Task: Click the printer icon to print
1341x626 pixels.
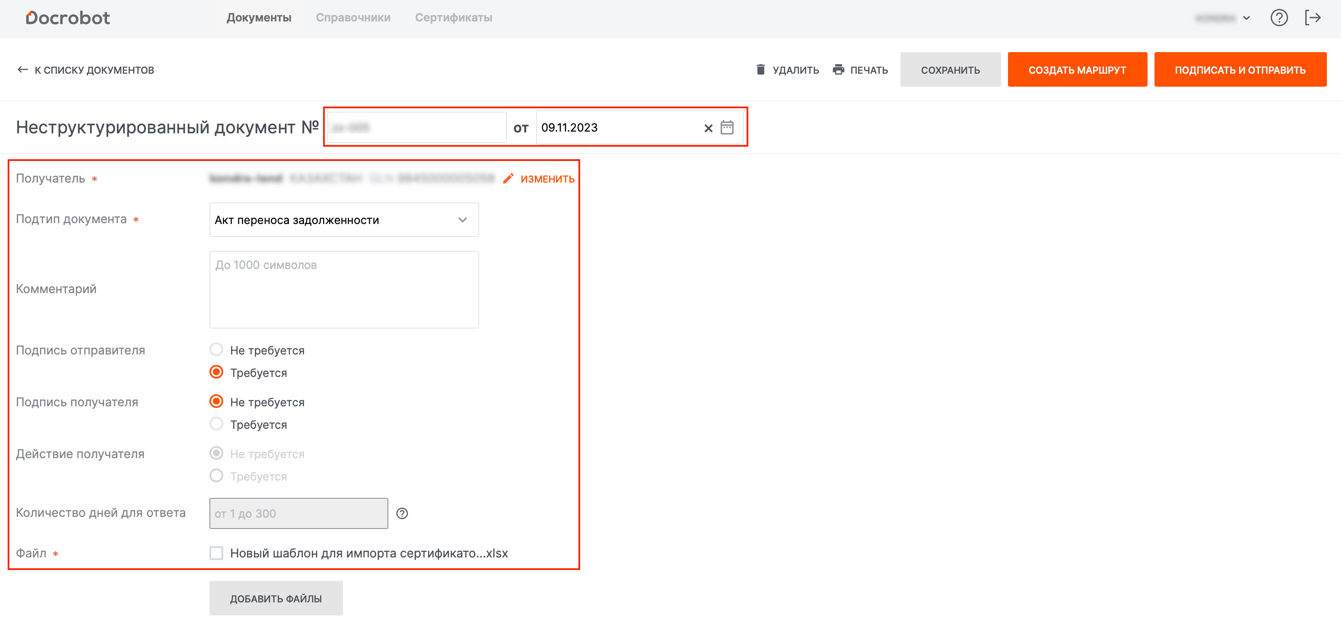Action: (838, 70)
